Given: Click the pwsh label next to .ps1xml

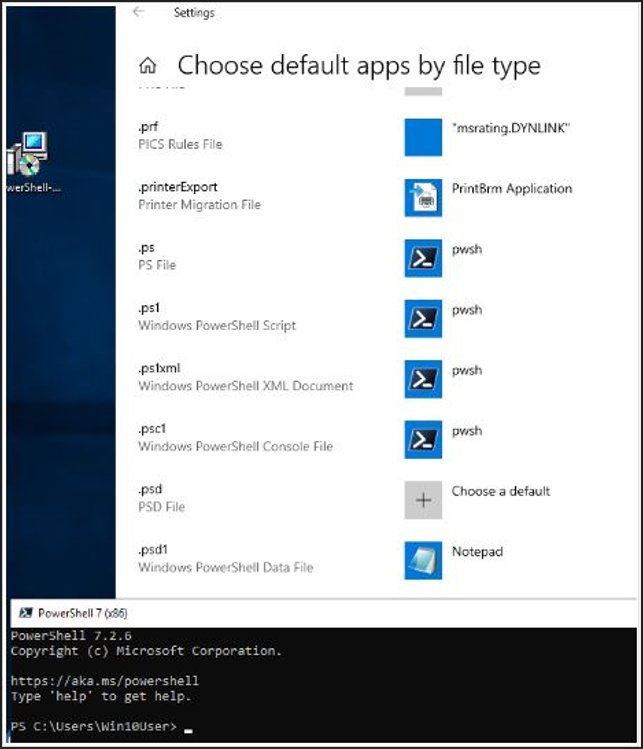Looking at the screenshot, I should [467, 371].
